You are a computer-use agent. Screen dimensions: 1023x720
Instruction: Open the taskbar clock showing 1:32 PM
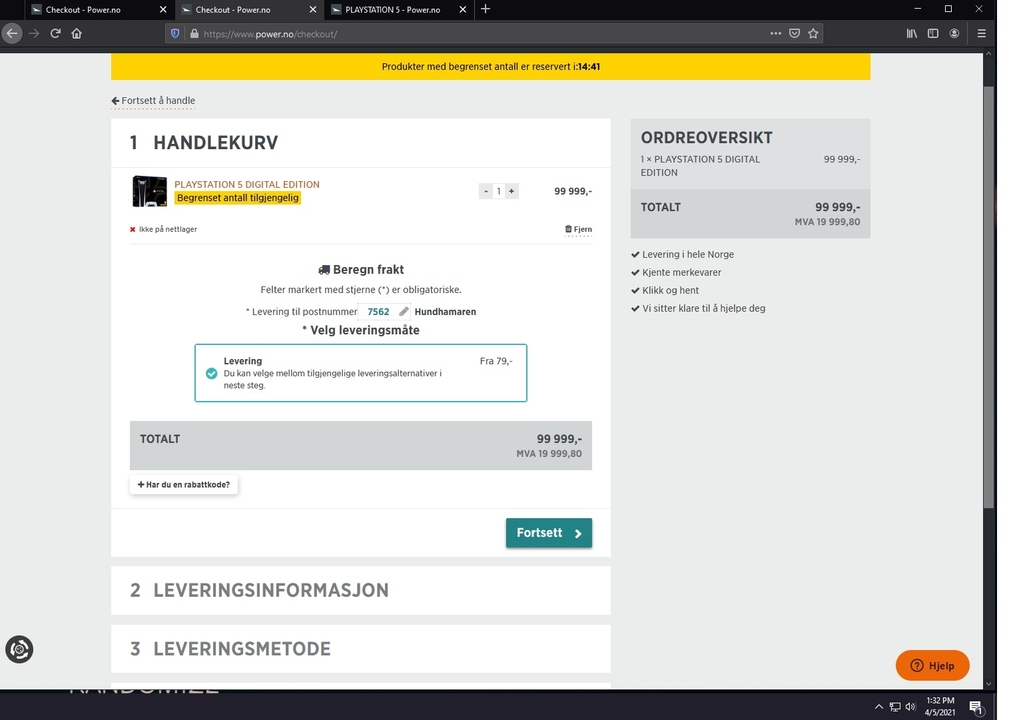(x=940, y=706)
